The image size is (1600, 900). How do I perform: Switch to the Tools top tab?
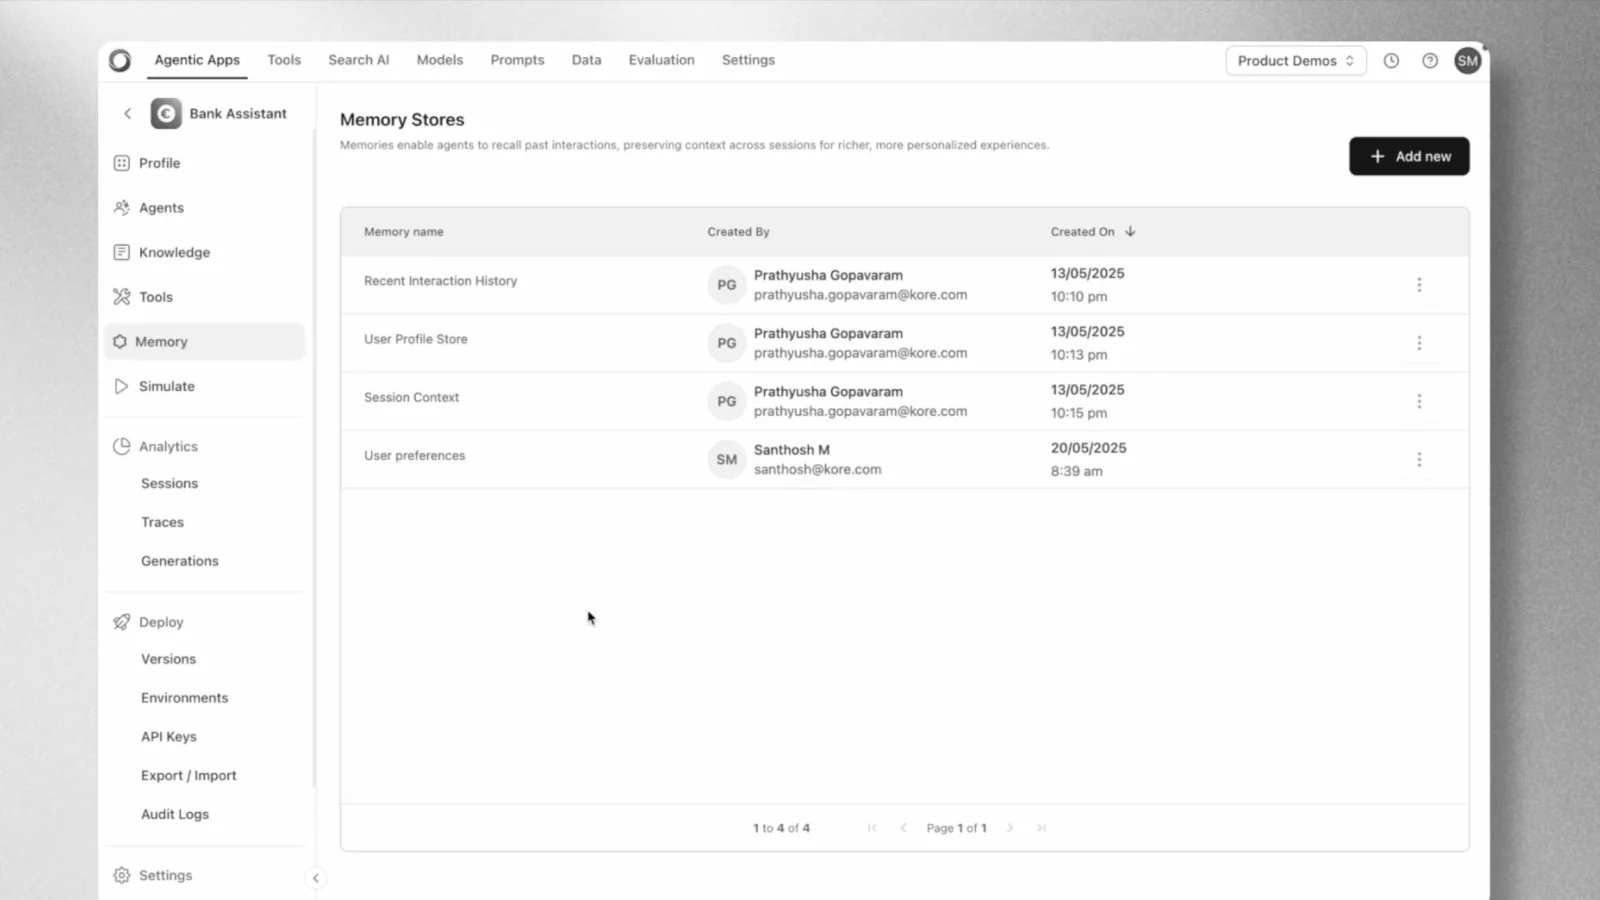284,60
